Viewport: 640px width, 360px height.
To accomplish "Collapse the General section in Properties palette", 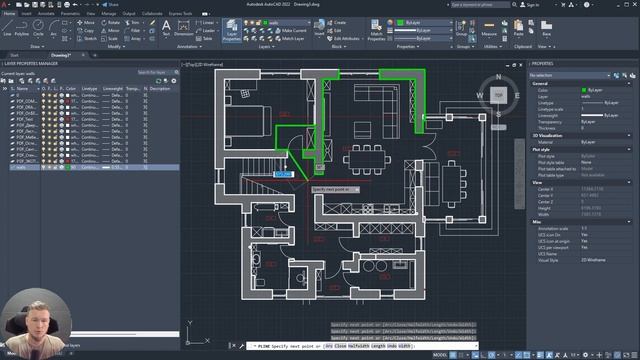I will point(628,84).
